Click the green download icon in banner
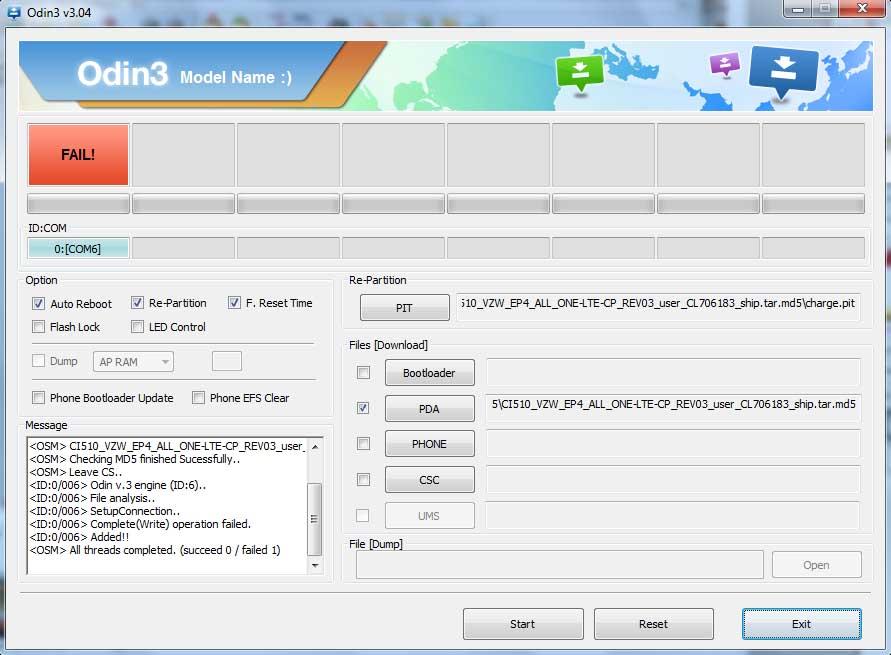The height and width of the screenshot is (655, 891). [x=580, y=72]
